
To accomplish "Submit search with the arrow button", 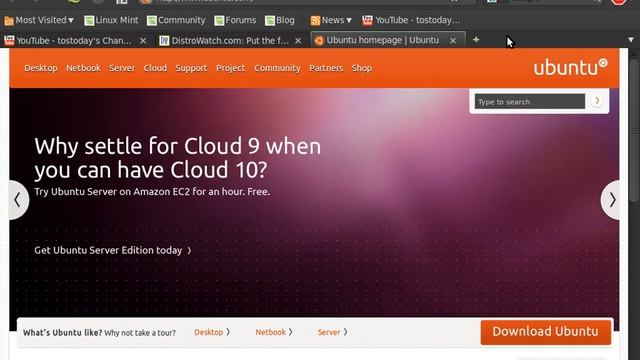I will coord(597,101).
